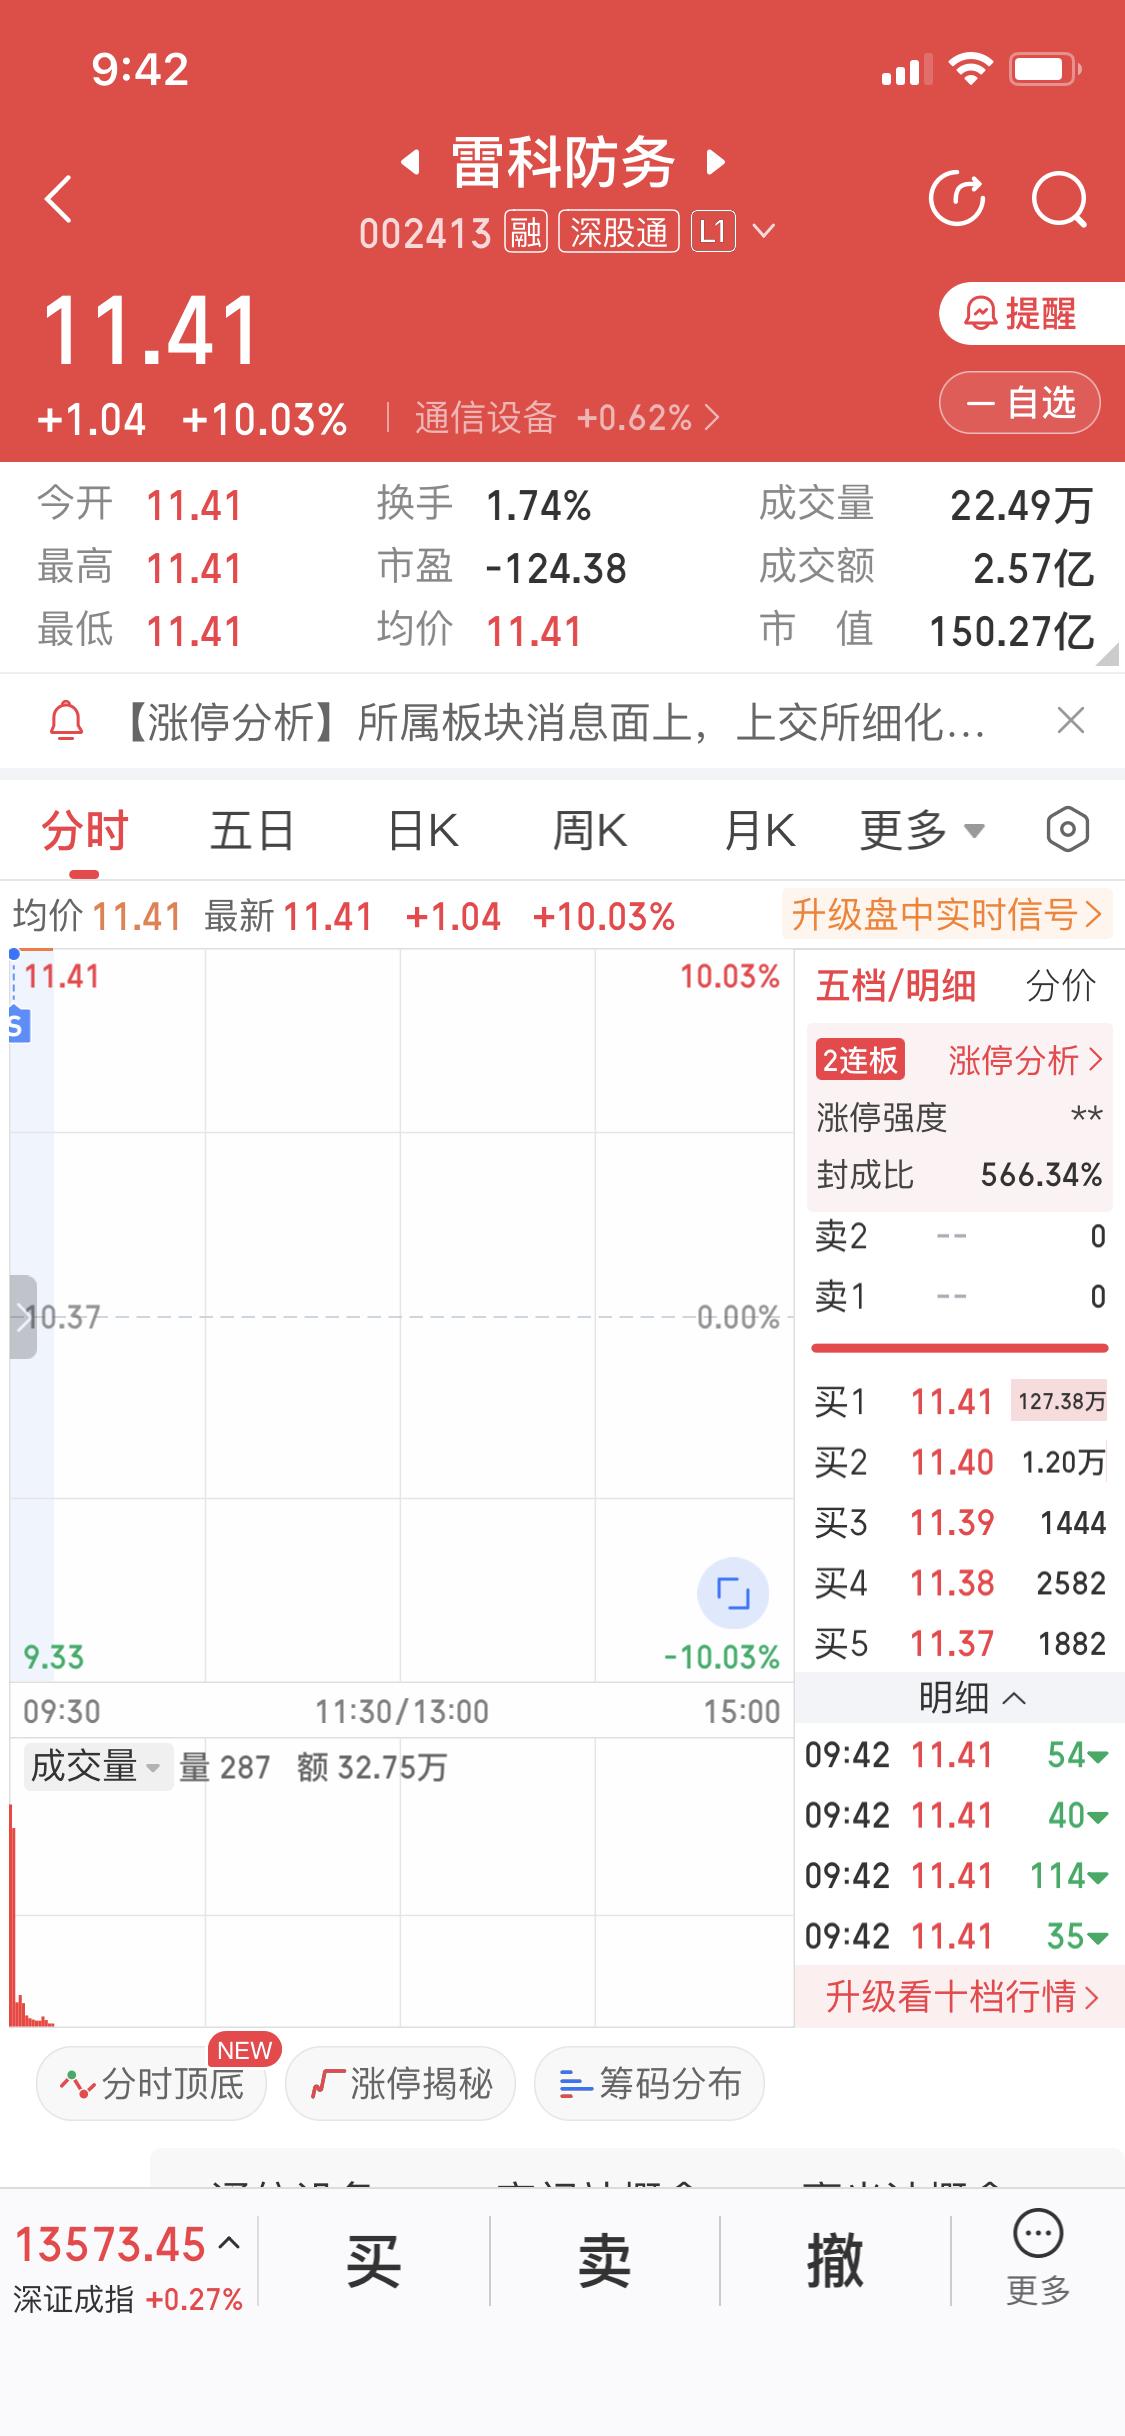Go to next stock with right triangle
1125x2436 pixels.
pyautogui.click(x=715, y=162)
